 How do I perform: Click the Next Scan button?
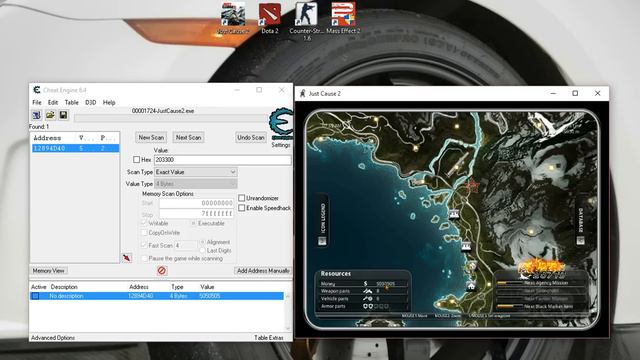point(188,138)
